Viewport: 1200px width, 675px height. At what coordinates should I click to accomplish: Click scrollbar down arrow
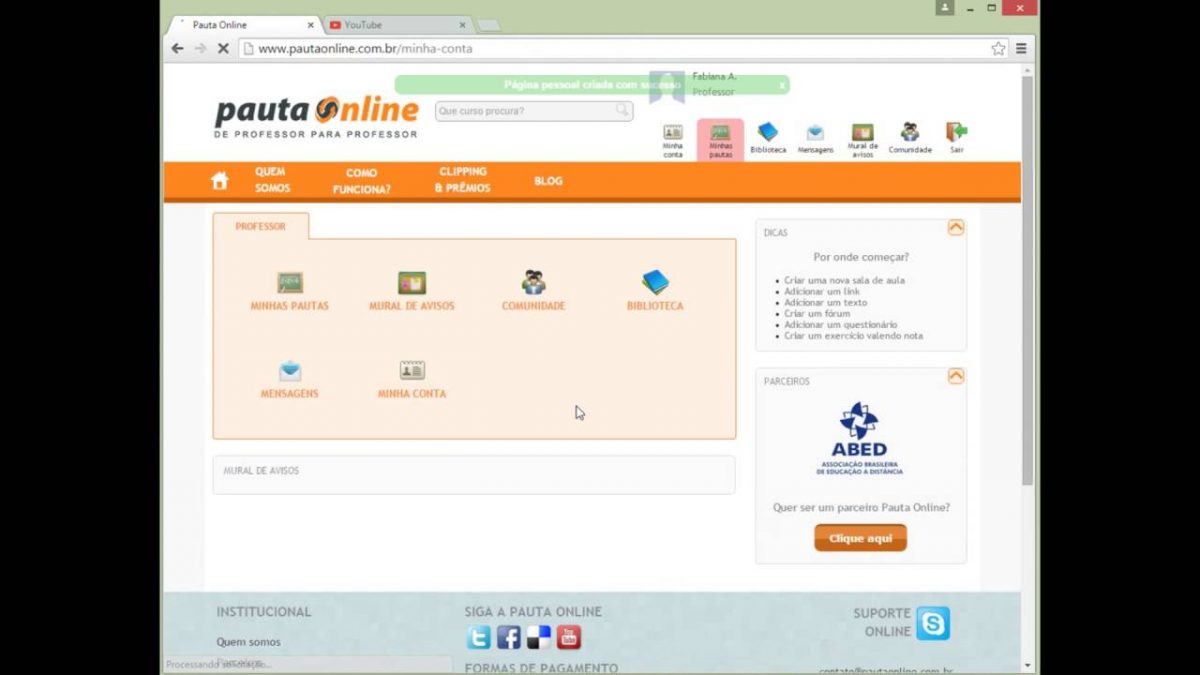1027,666
